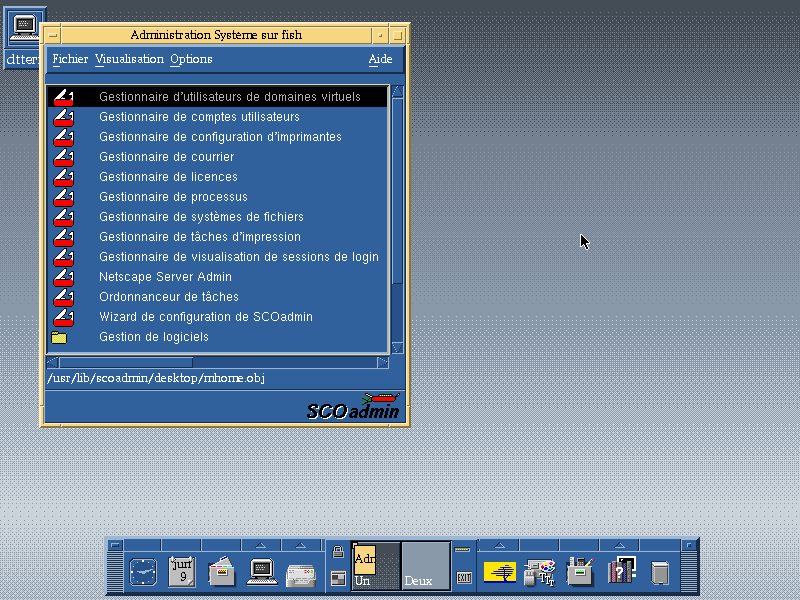Select icon of Gestionnaire d'utilisateurs de domaines virtuels
This screenshot has height=600, width=800.
tap(64, 97)
